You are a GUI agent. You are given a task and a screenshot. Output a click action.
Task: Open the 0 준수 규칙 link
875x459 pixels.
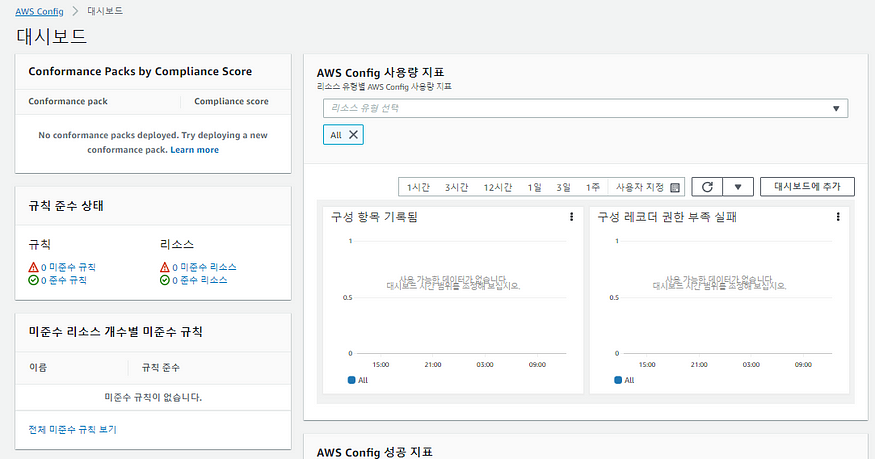pos(64,280)
